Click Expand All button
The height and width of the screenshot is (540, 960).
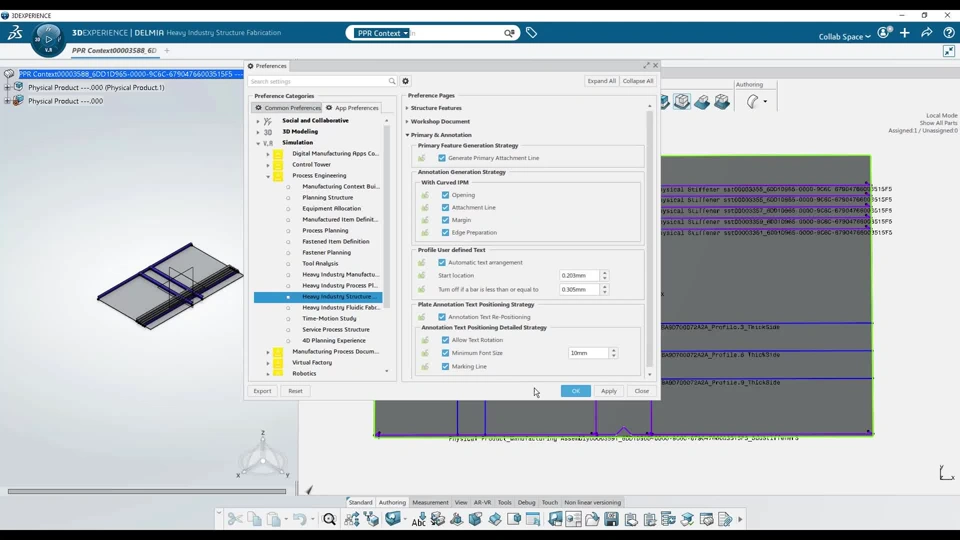[x=601, y=81]
